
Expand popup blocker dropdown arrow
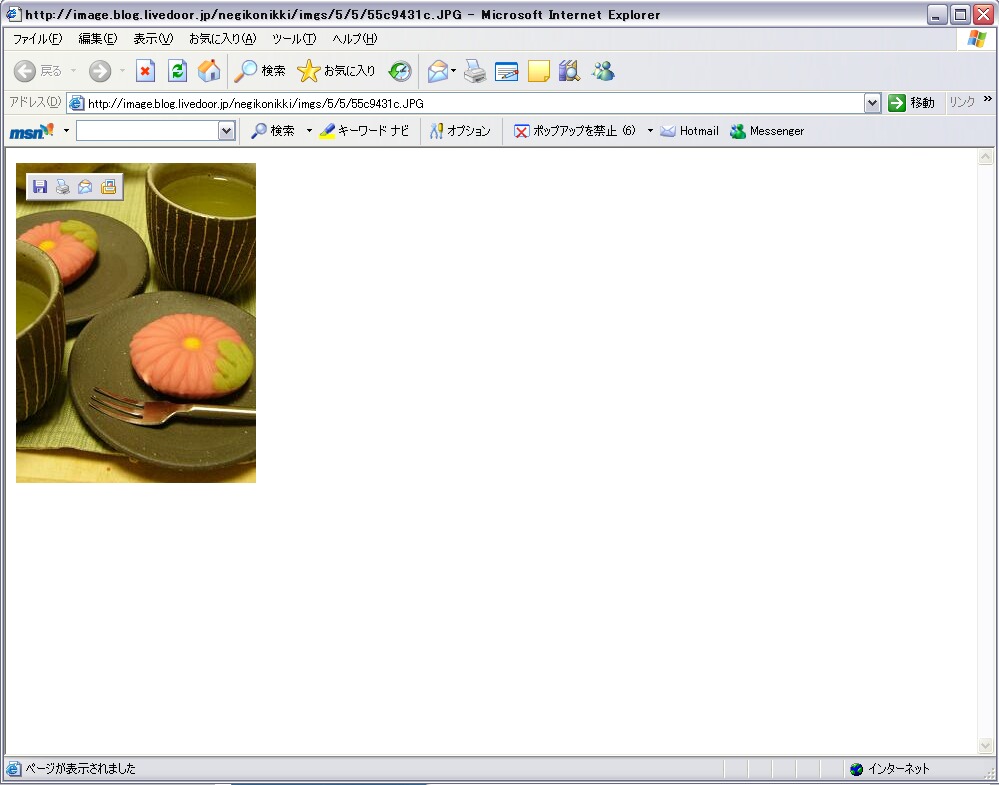650,131
